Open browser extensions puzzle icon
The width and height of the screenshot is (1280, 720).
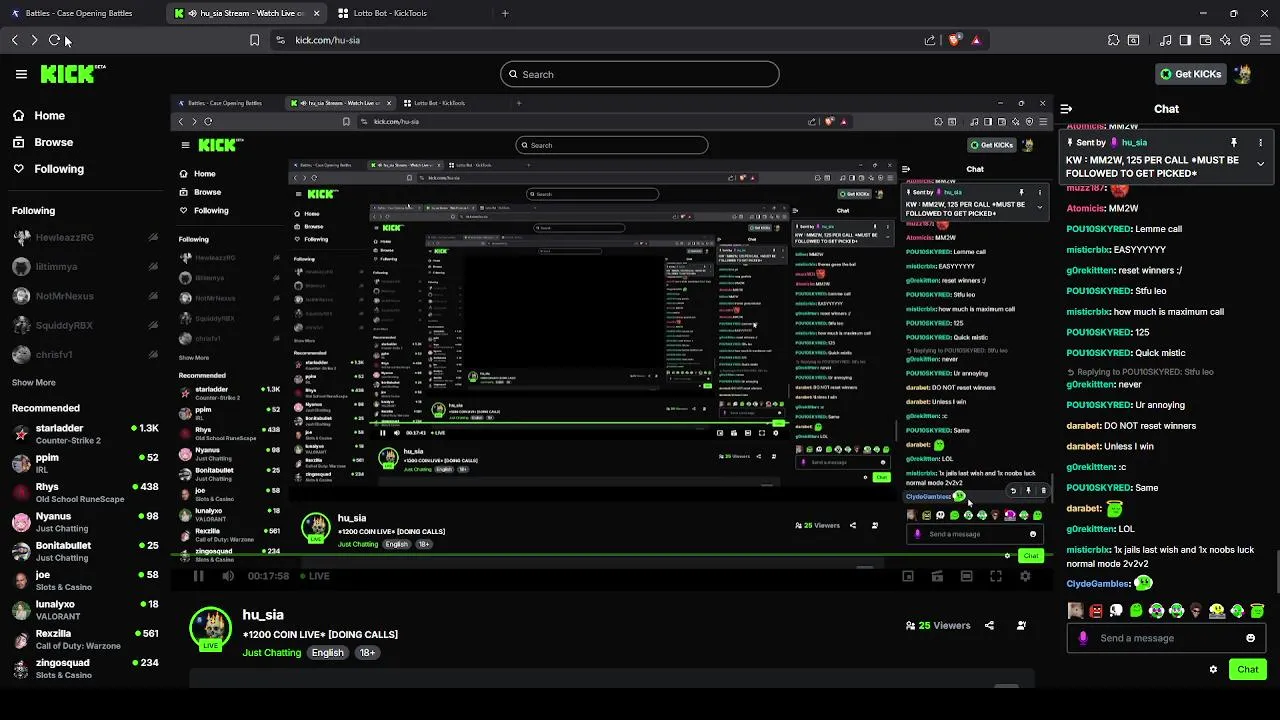[1113, 40]
